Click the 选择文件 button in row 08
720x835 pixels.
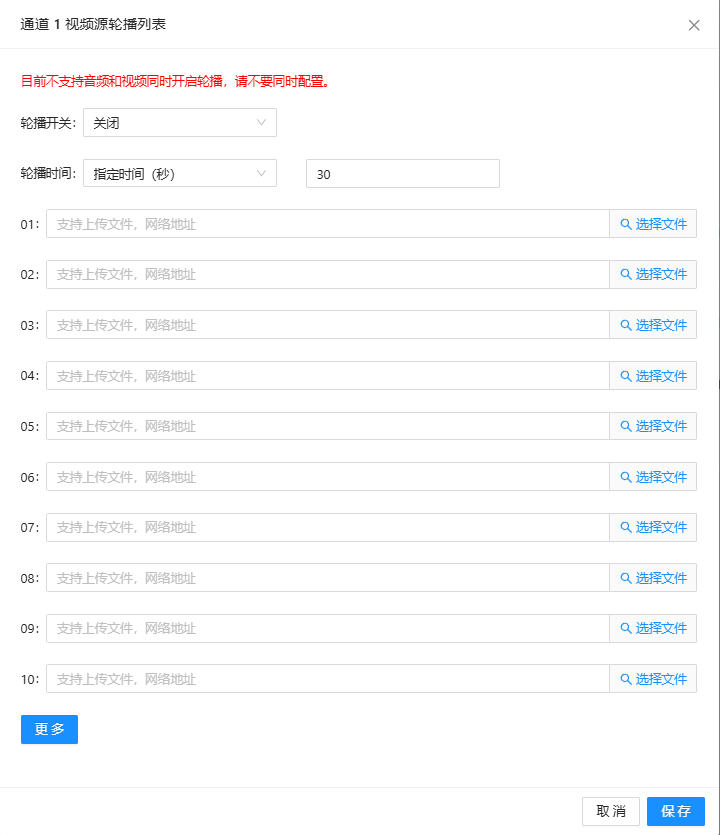pos(653,578)
